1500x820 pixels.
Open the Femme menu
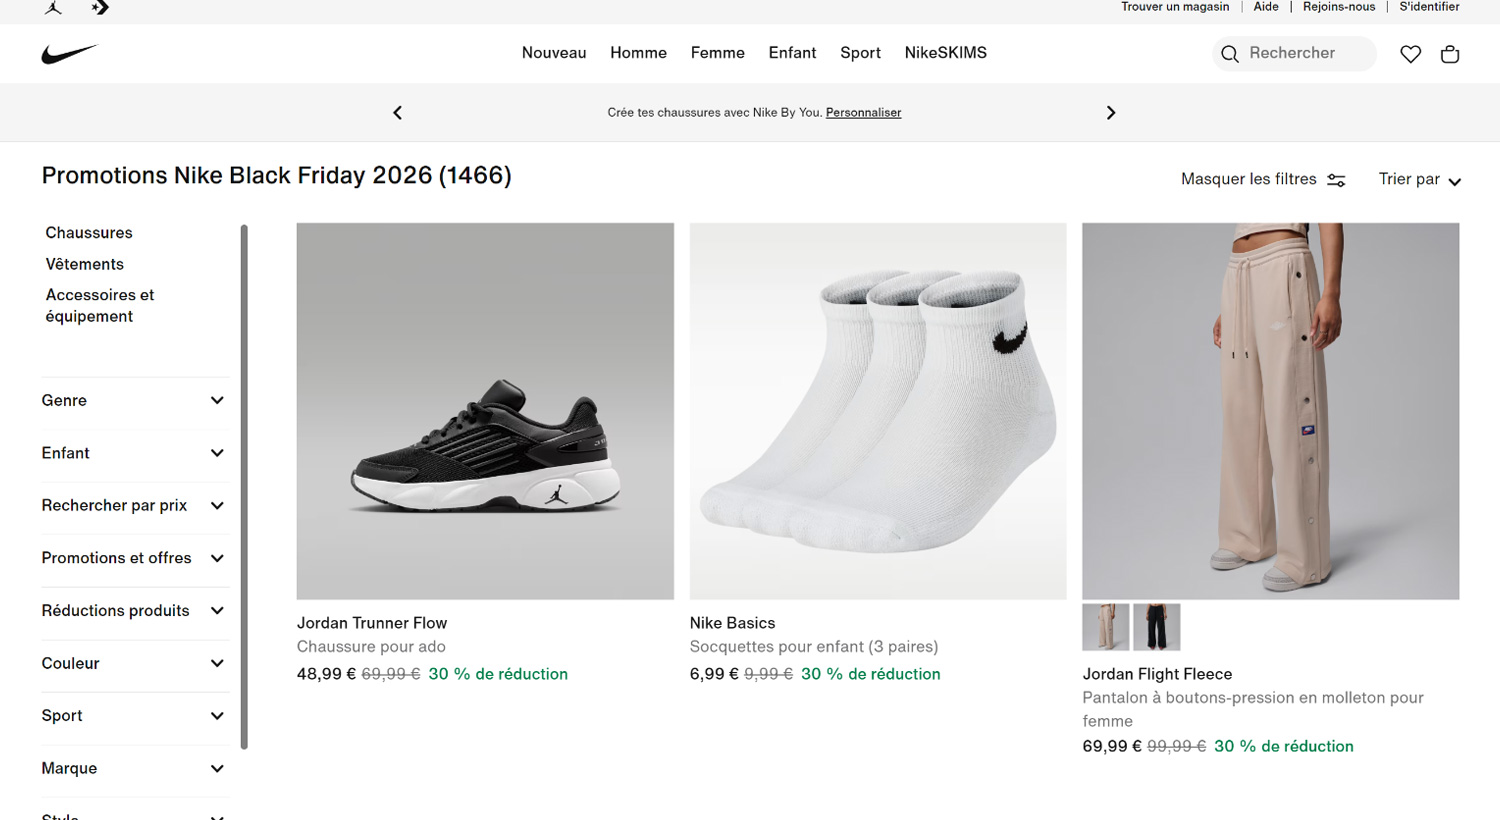(718, 53)
